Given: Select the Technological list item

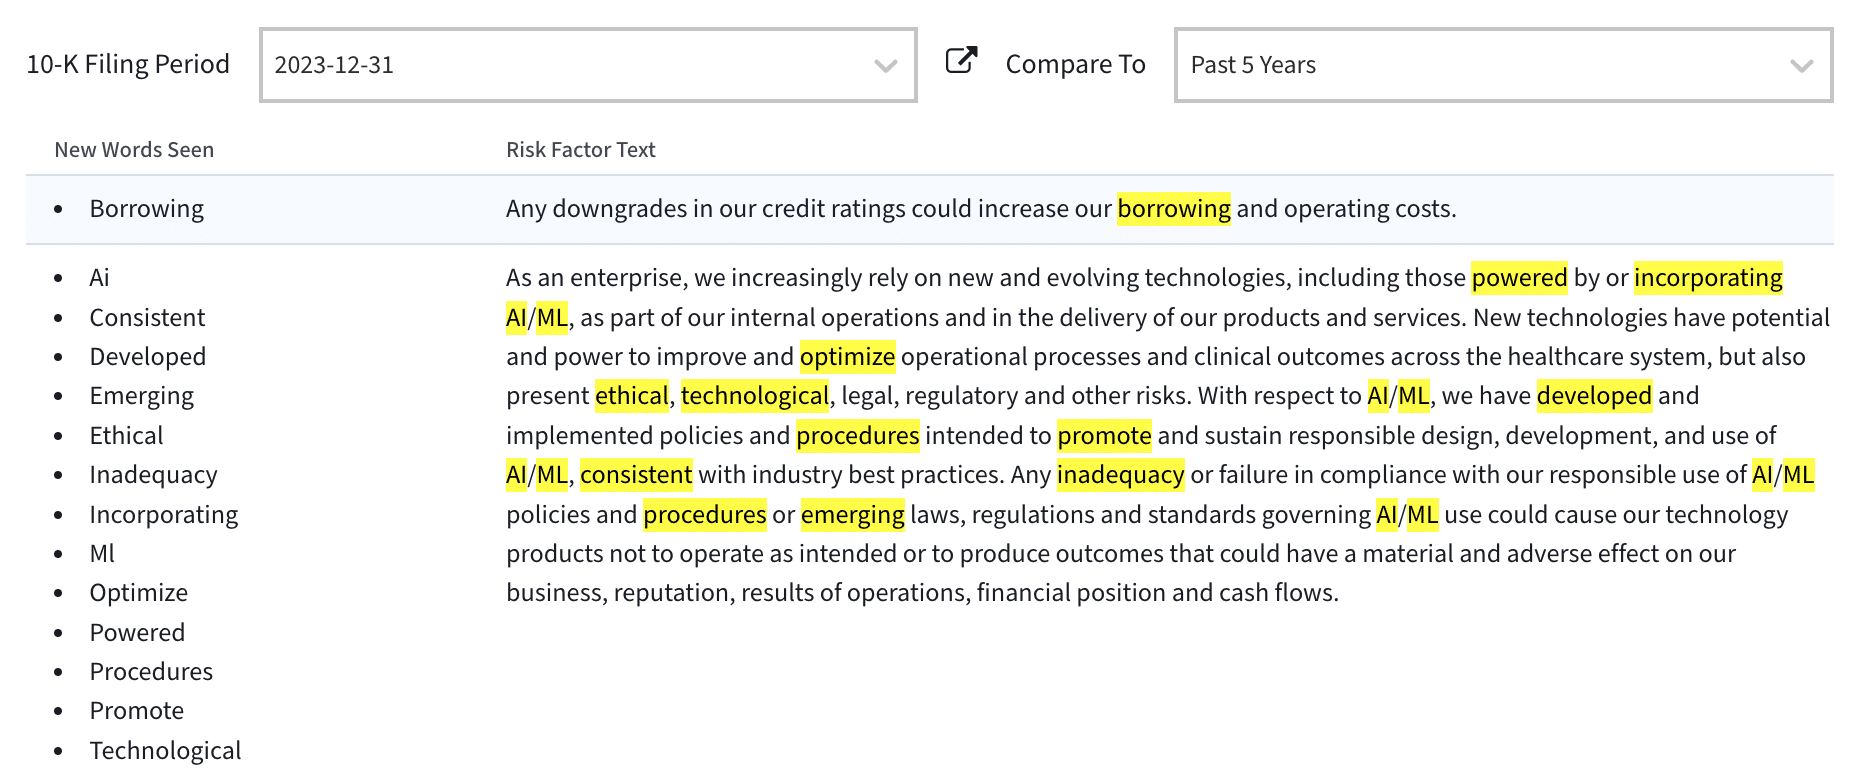Looking at the screenshot, I should (x=165, y=751).
